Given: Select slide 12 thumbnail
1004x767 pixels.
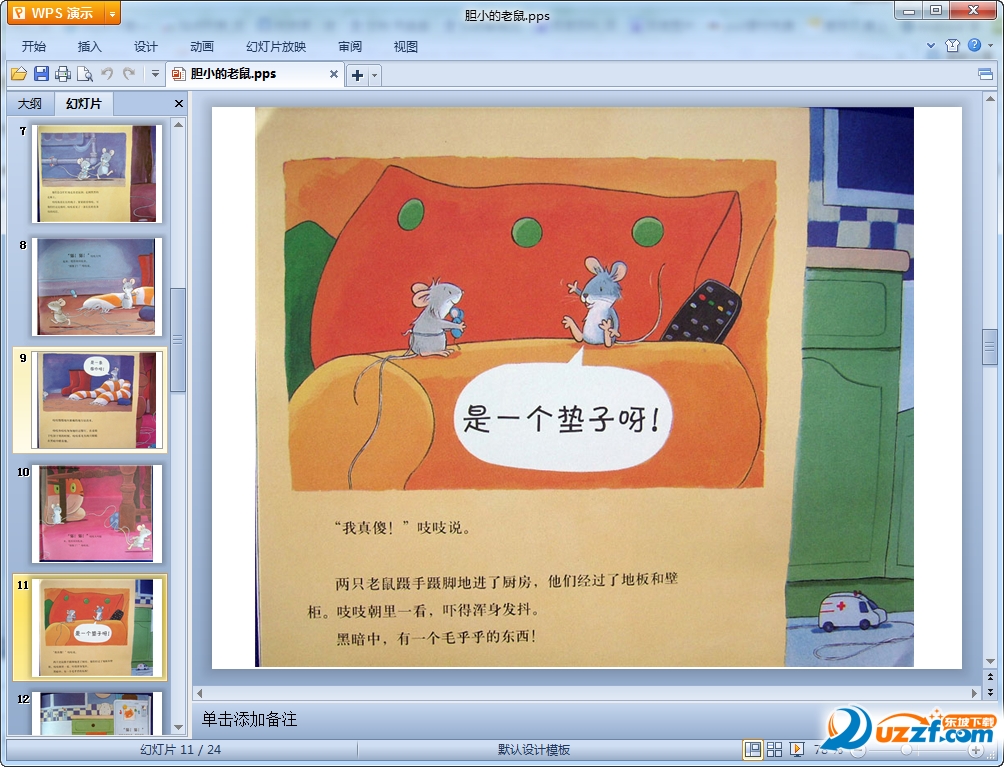Looking at the screenshot, I should click(97, 713).
